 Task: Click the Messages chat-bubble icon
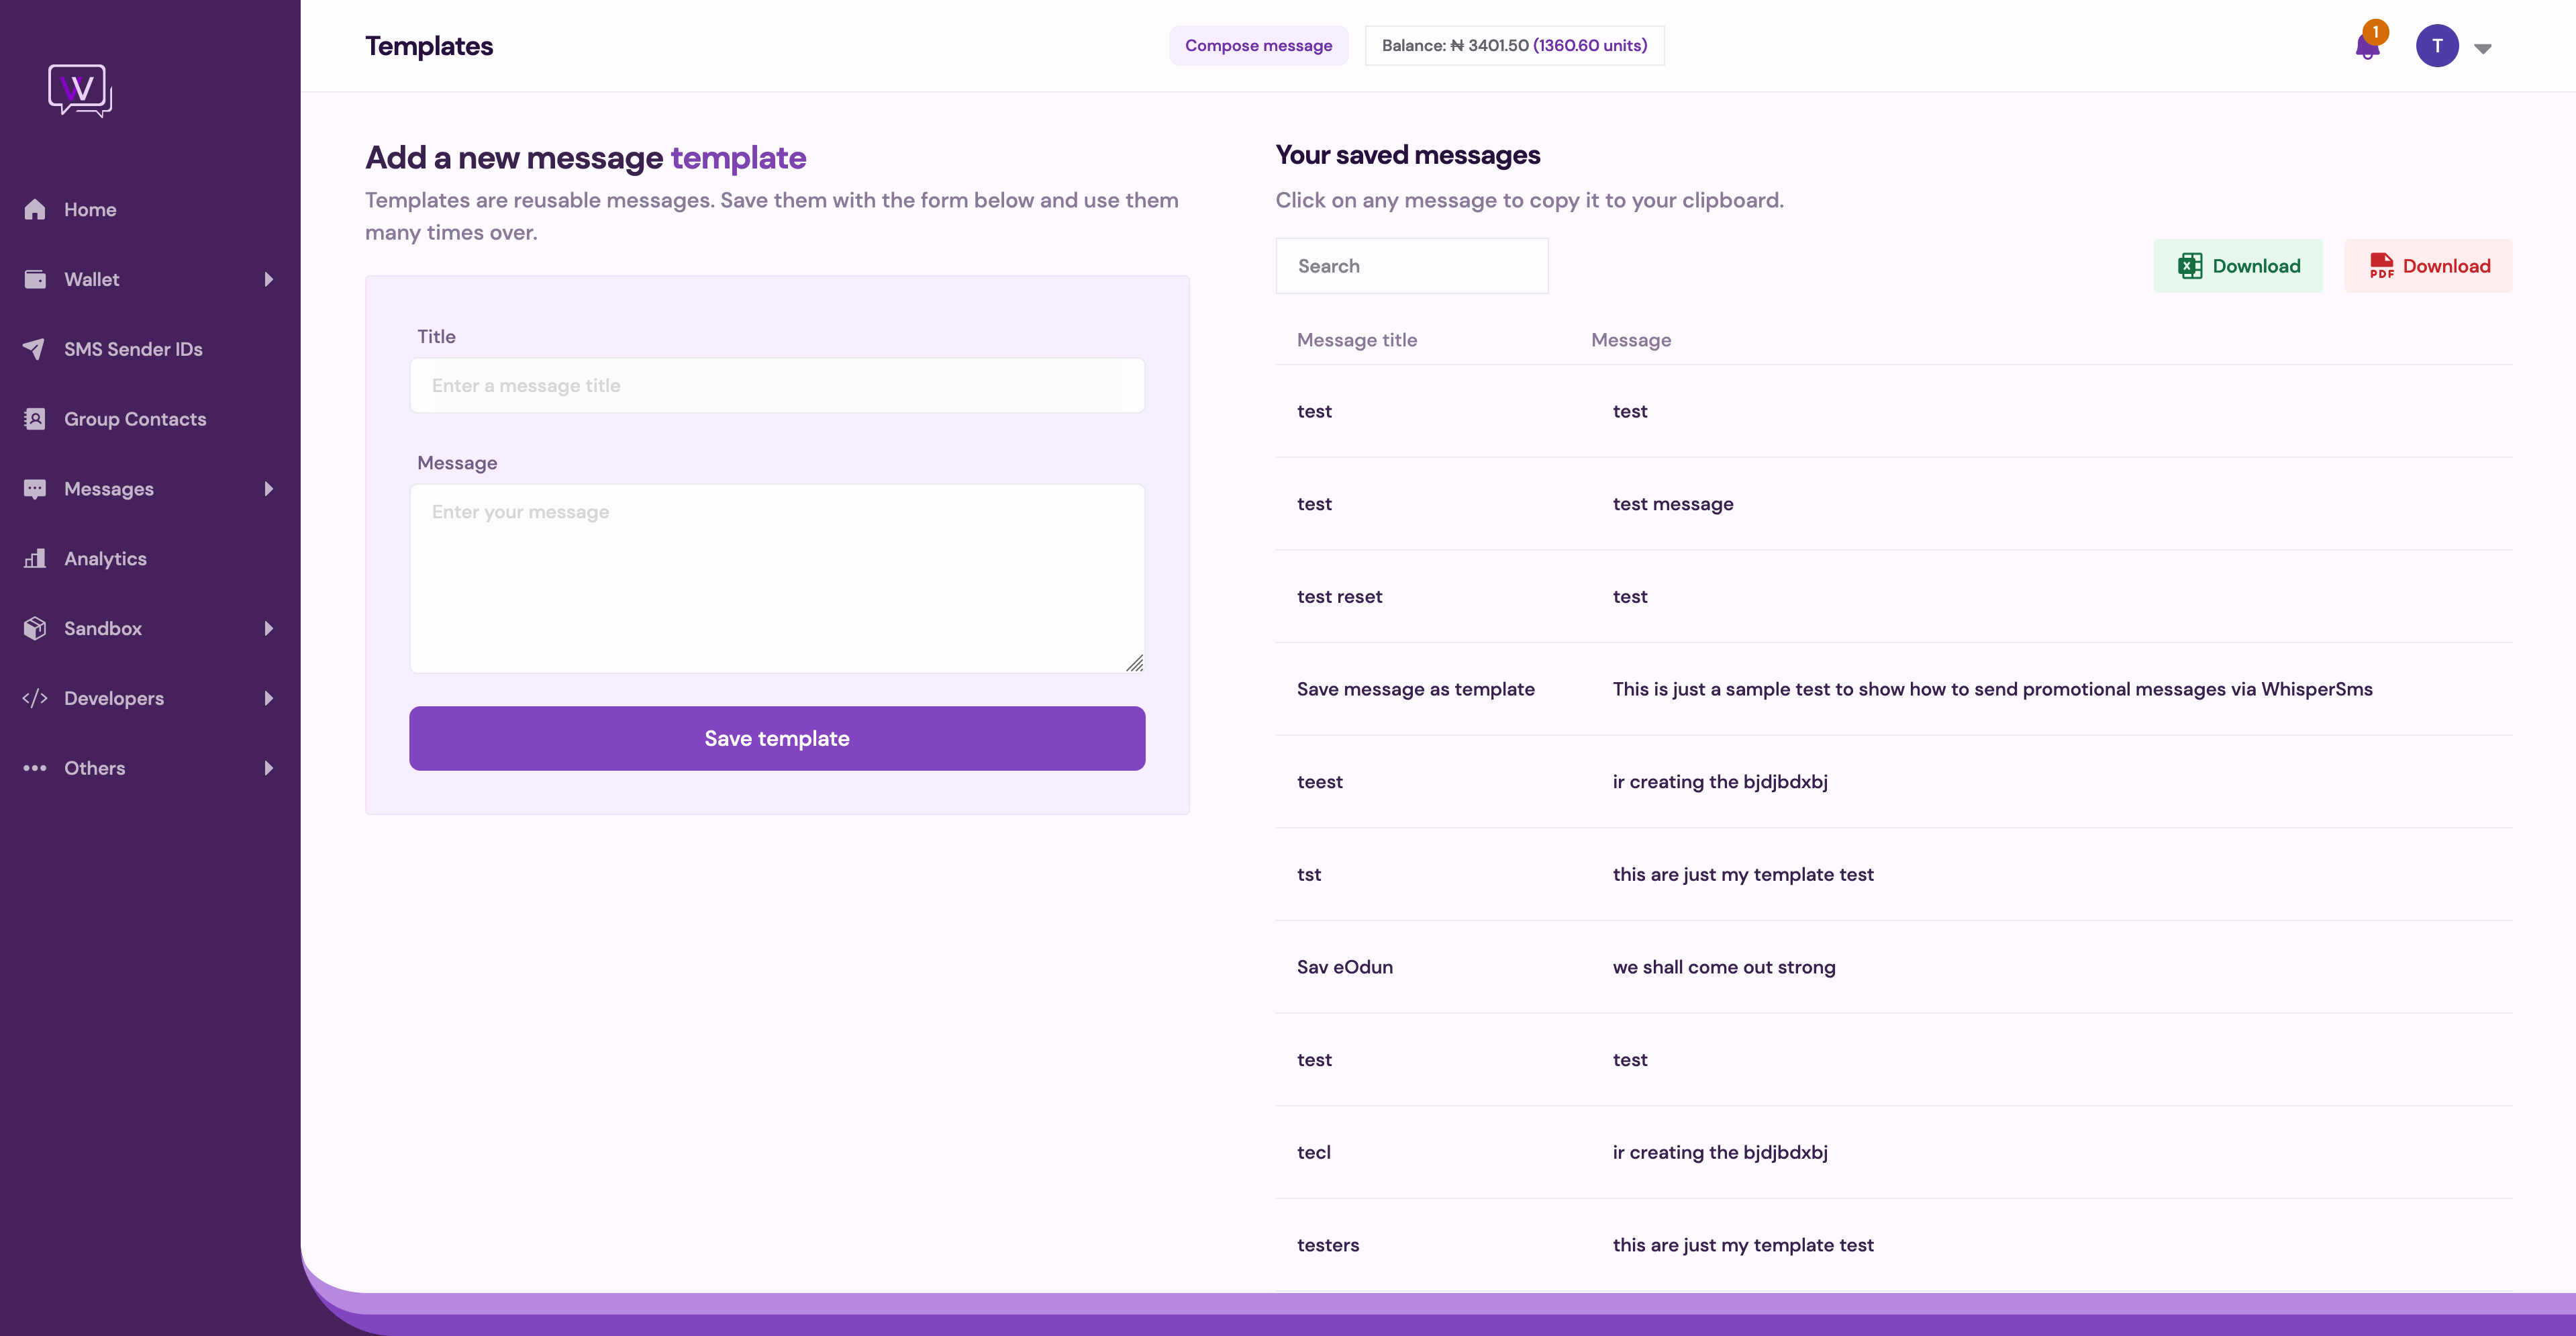tap(35, 489)
